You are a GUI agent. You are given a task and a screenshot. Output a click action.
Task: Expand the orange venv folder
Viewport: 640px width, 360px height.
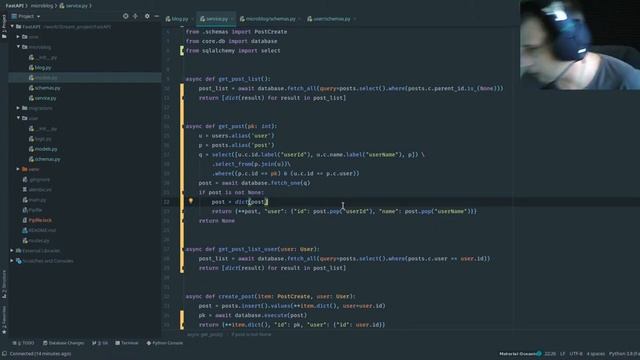point(18,169)
